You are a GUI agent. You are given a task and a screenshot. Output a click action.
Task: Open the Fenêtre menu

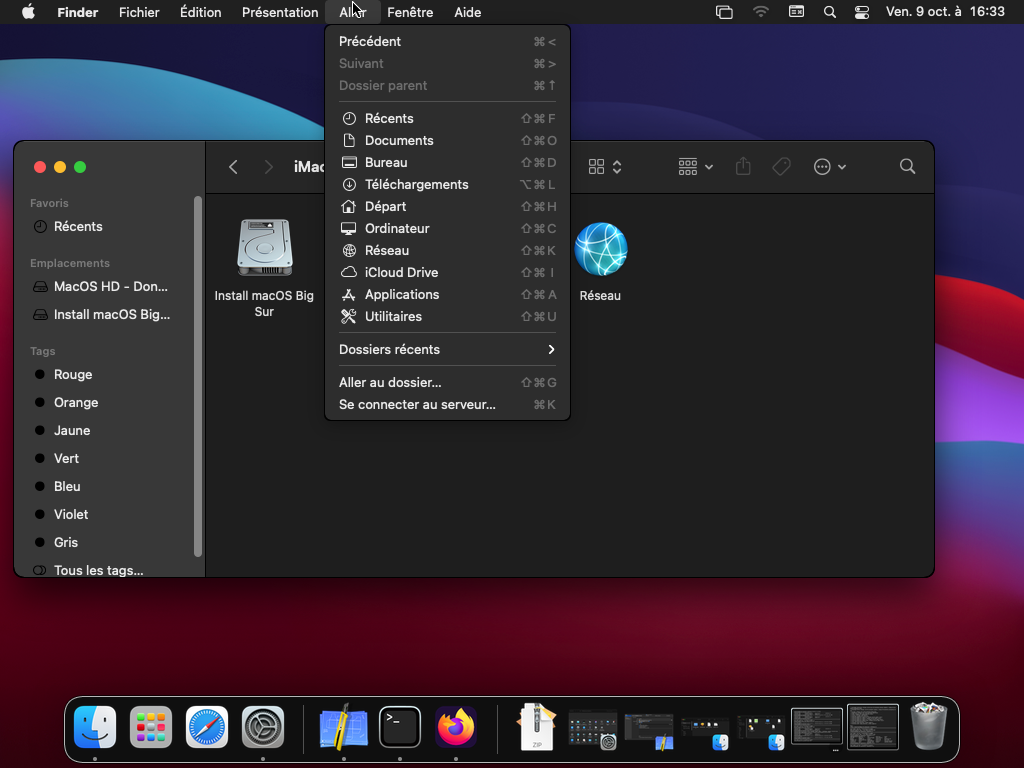pos(410,12)
